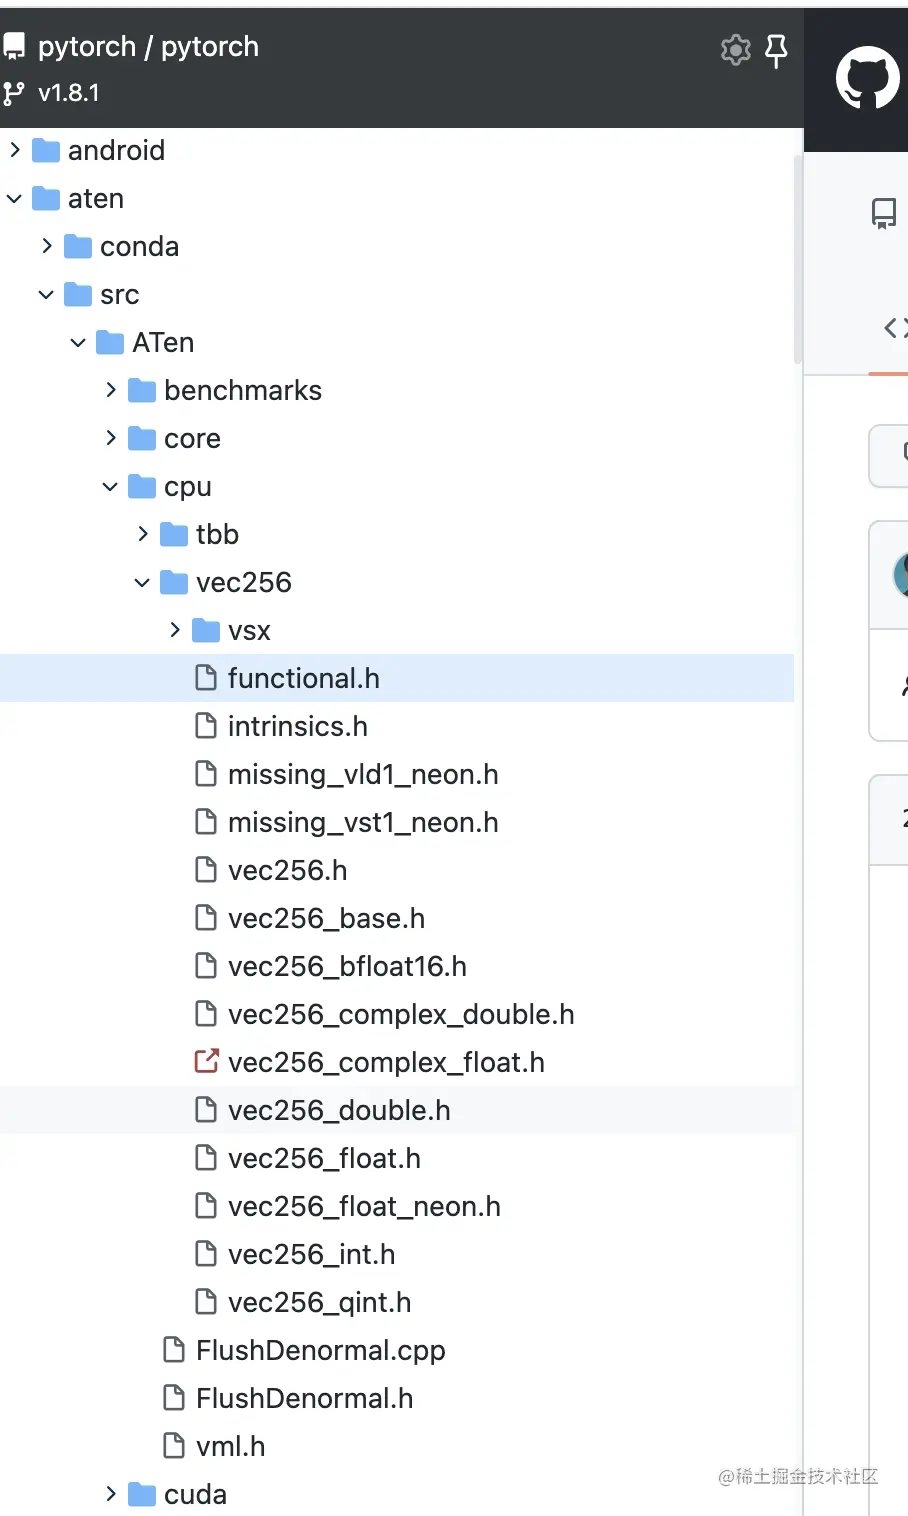Click the code angle-brackets icon in right panel

[x=895, y=327]
